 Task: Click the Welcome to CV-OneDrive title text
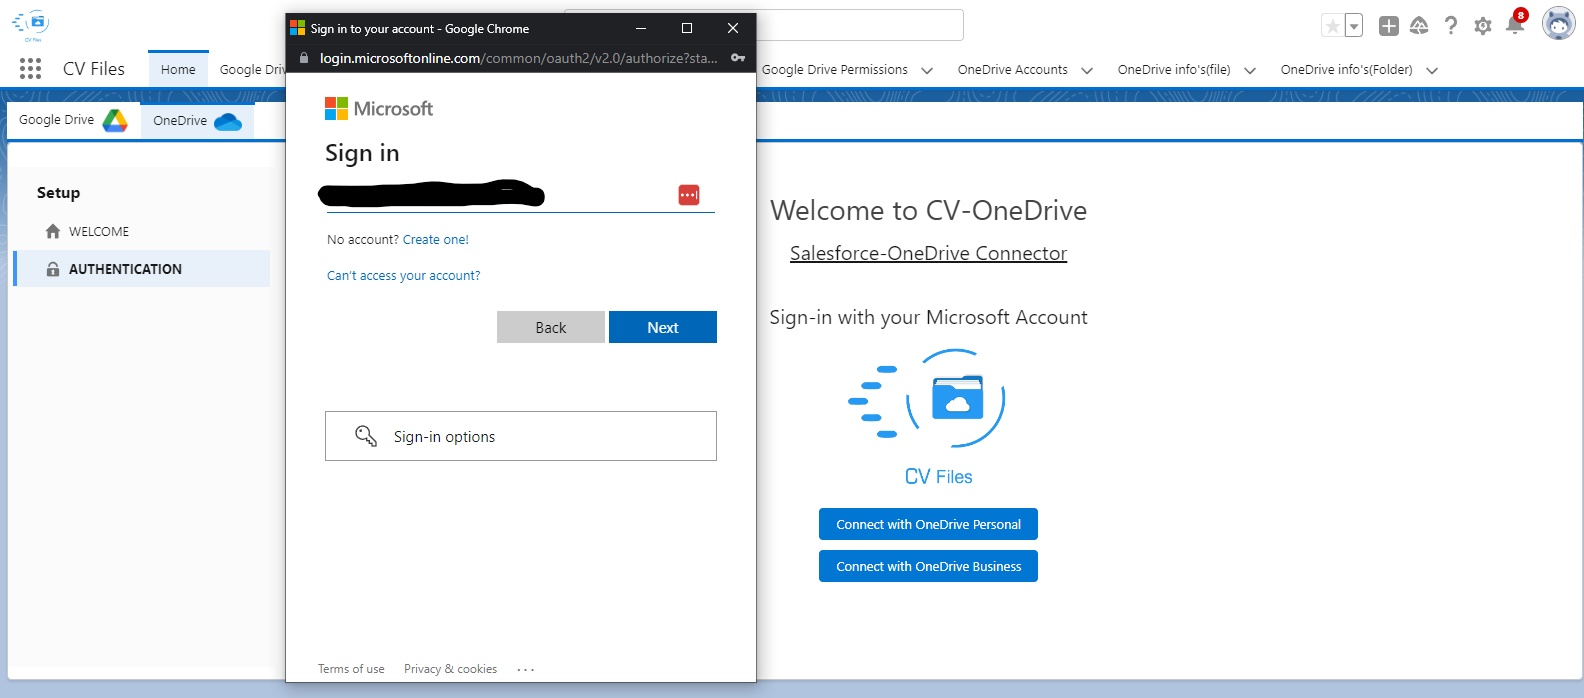[x=928, y=210]
